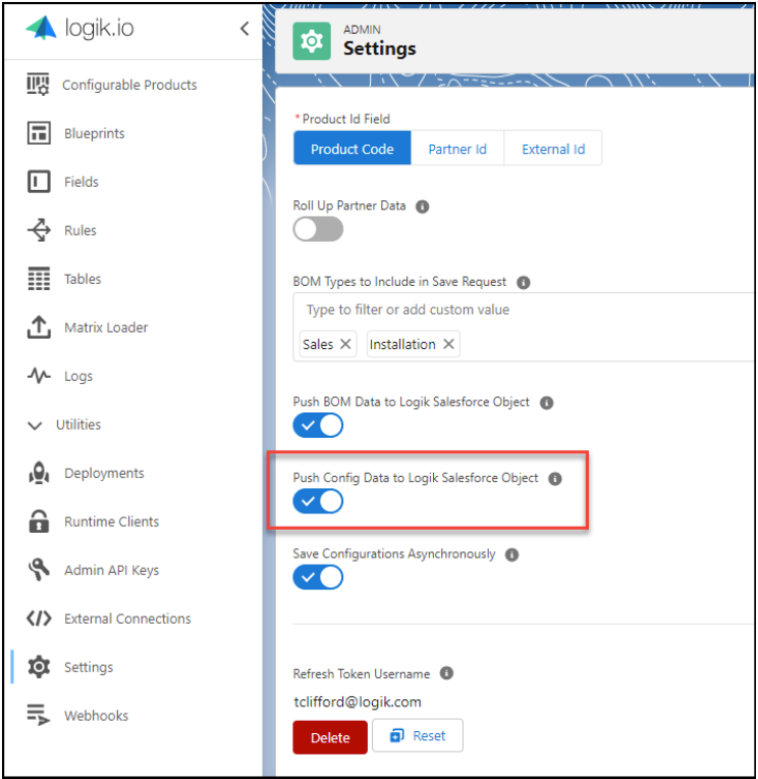Click the External Connections code icon
Screen dimensions: 758x779
[x=39, y=618]
